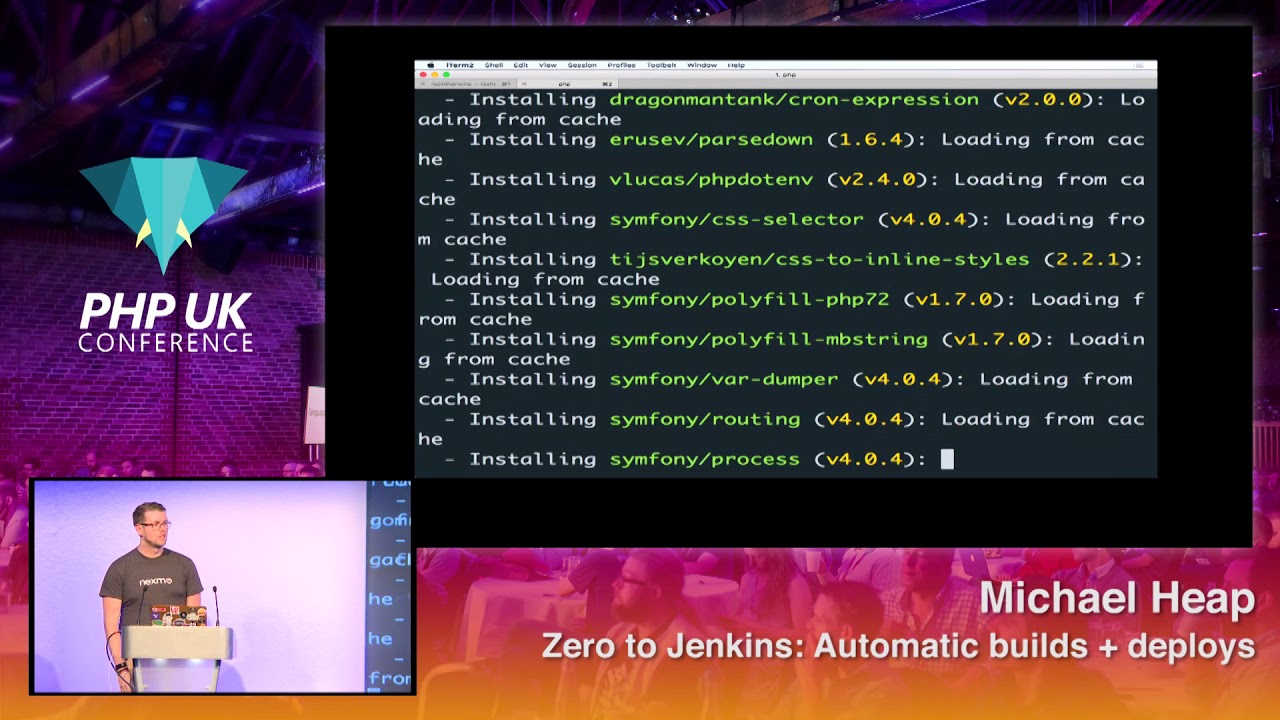Click the symfony/var-dumper package name

coord(724,379)
